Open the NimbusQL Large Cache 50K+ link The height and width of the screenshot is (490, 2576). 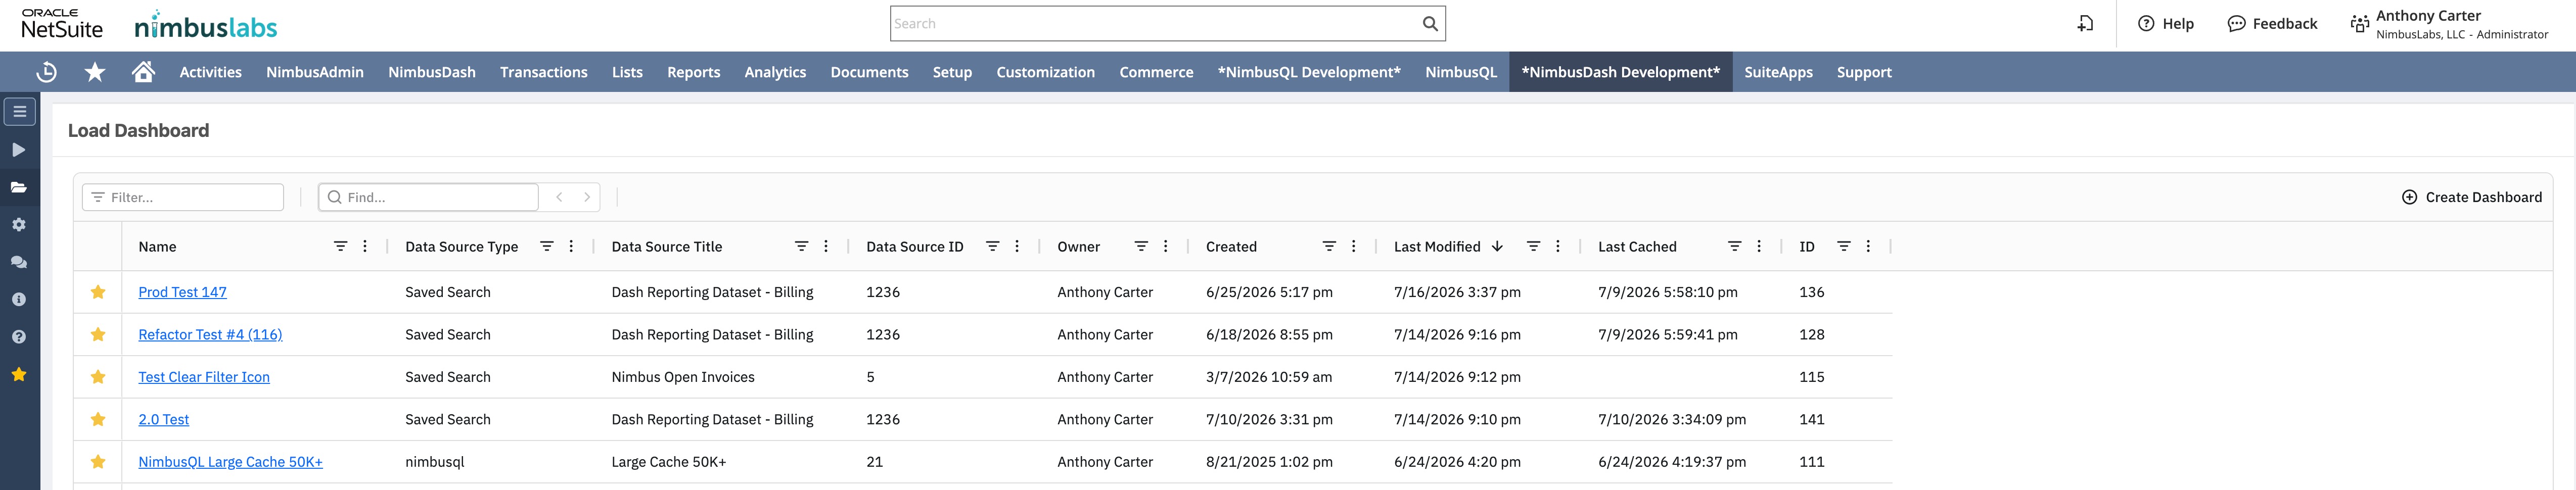[230, 462]
